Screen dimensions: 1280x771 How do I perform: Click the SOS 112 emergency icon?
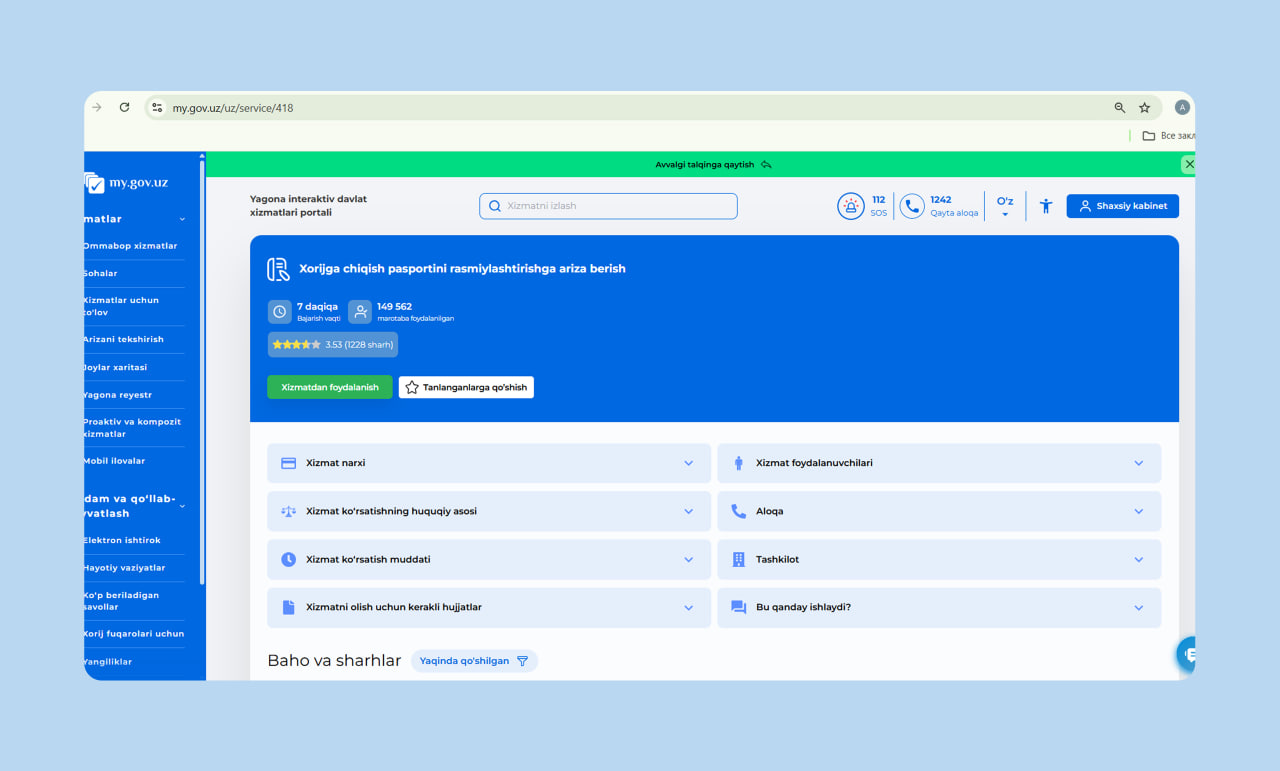point(850,206)
